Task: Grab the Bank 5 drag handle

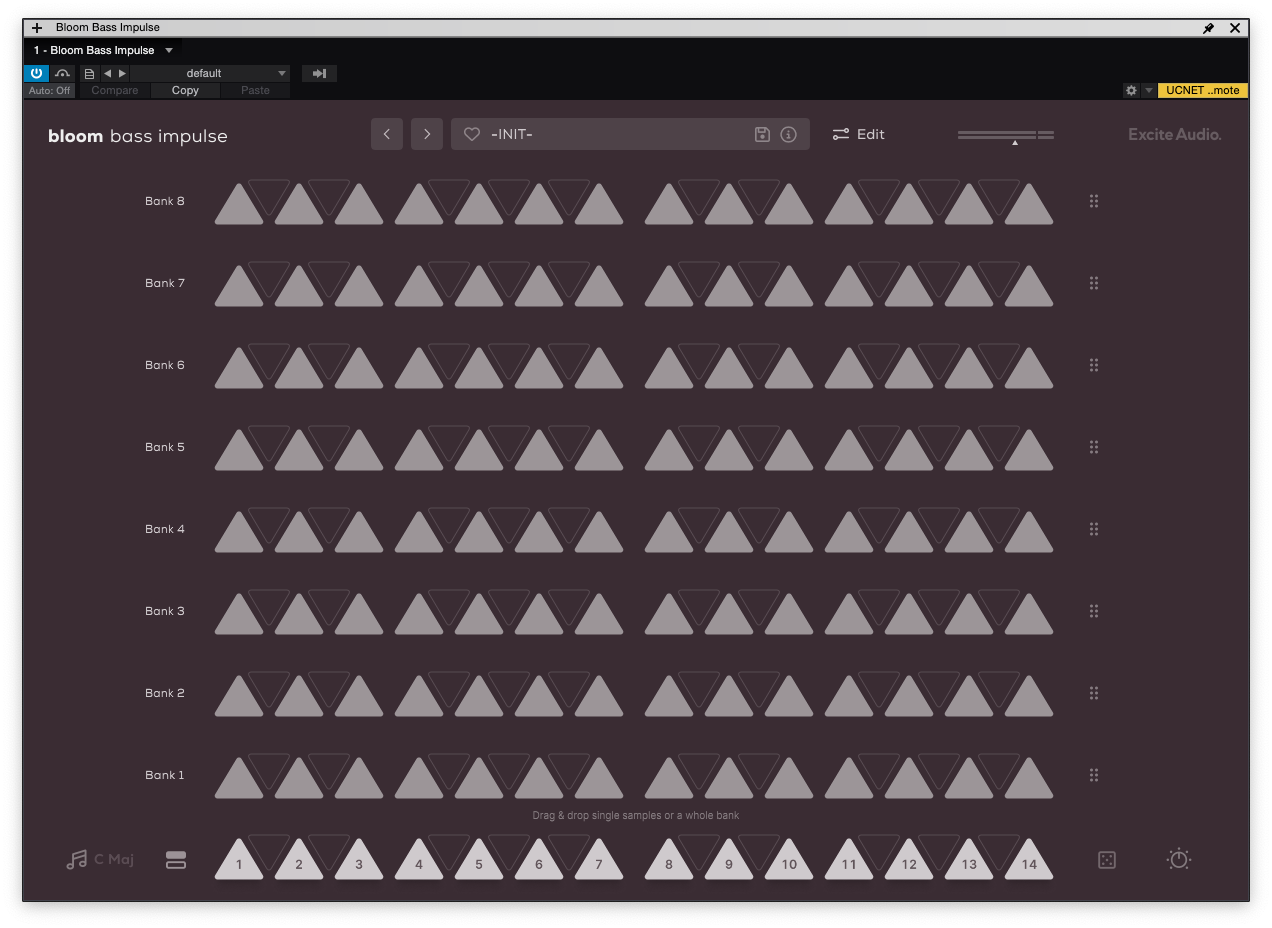Action: [1094, 447]
